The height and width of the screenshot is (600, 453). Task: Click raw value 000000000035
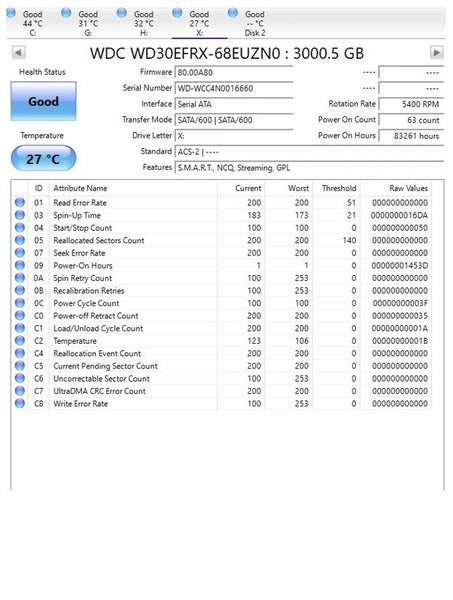(x=400, y=316)
